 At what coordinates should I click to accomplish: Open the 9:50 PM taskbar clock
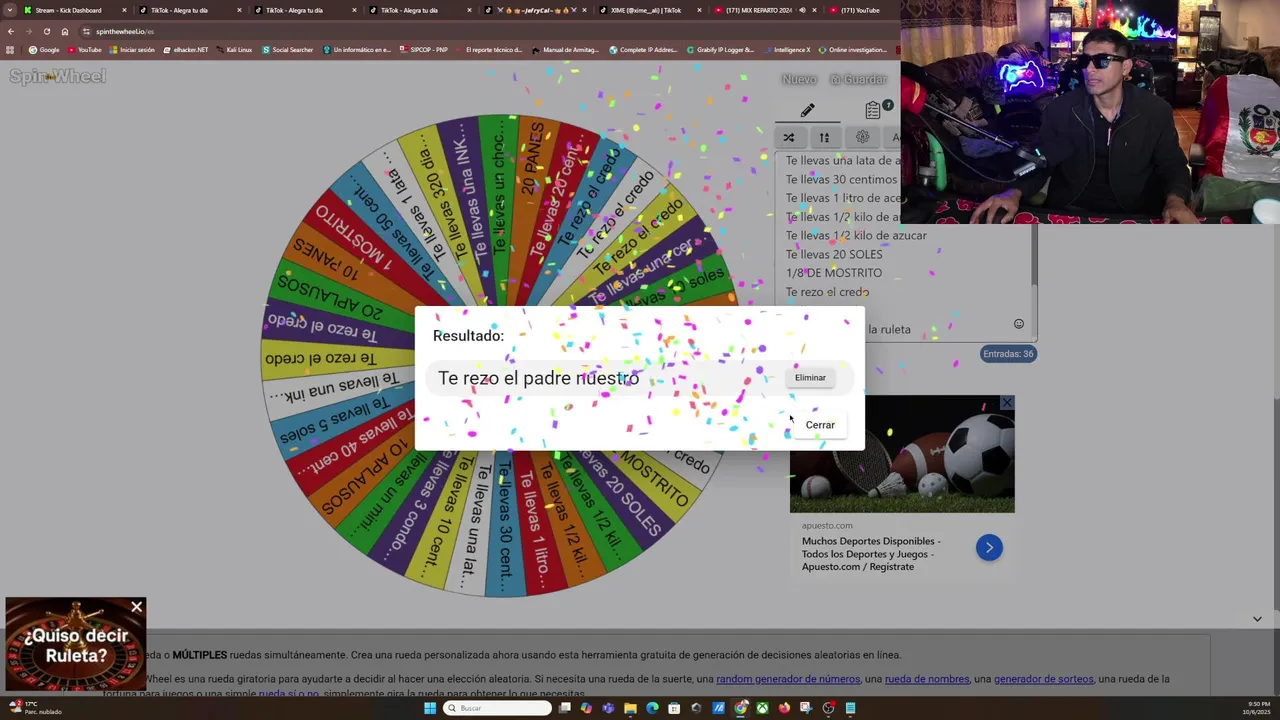point(1255,708)
